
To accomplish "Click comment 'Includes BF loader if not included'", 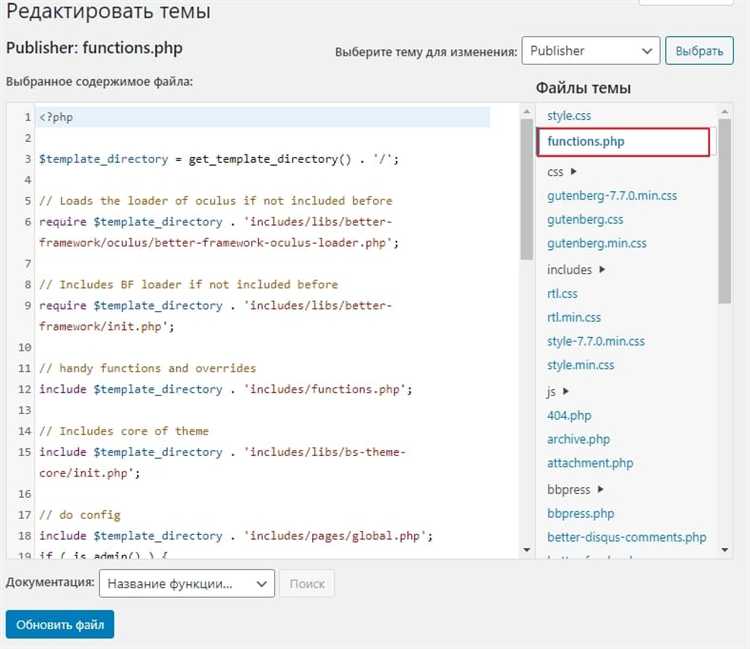I will [188, 285].
